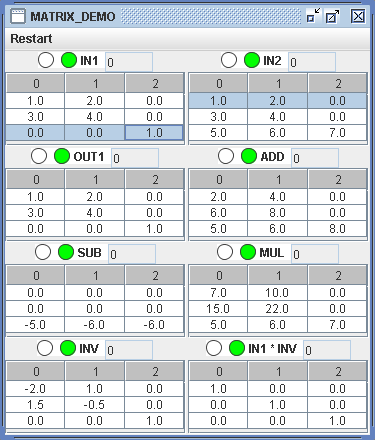Focus the INV value field
The image size is (375, 440).
point(129,350)
